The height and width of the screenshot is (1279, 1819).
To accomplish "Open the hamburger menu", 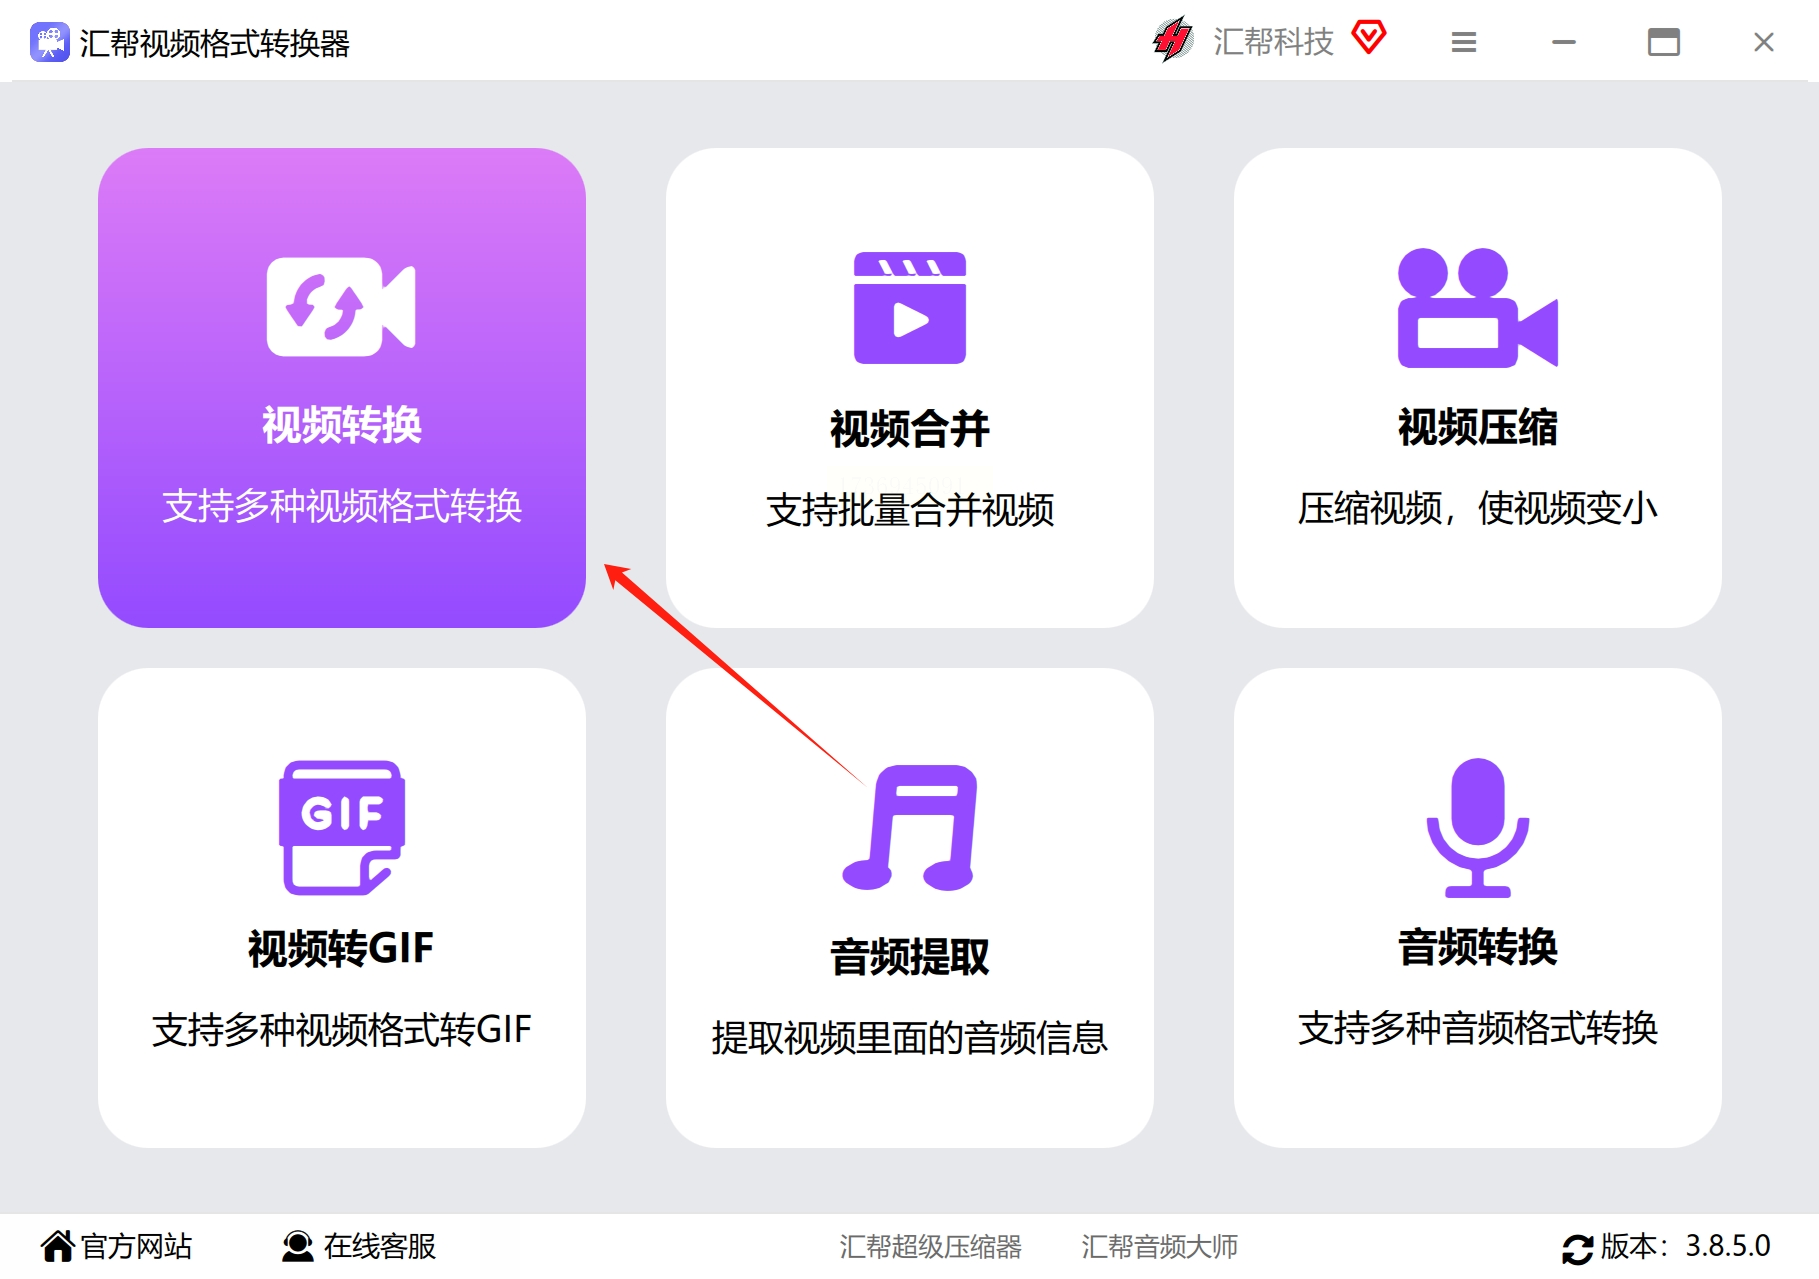I will click(1463, 41).
